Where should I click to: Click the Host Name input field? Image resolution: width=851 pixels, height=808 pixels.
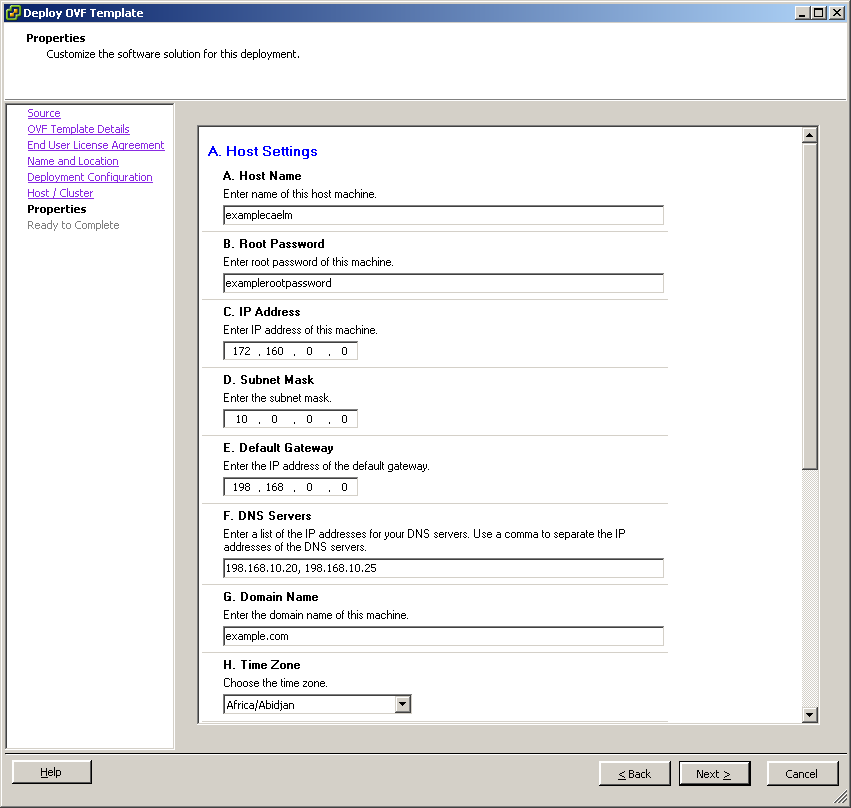[443, 215]
